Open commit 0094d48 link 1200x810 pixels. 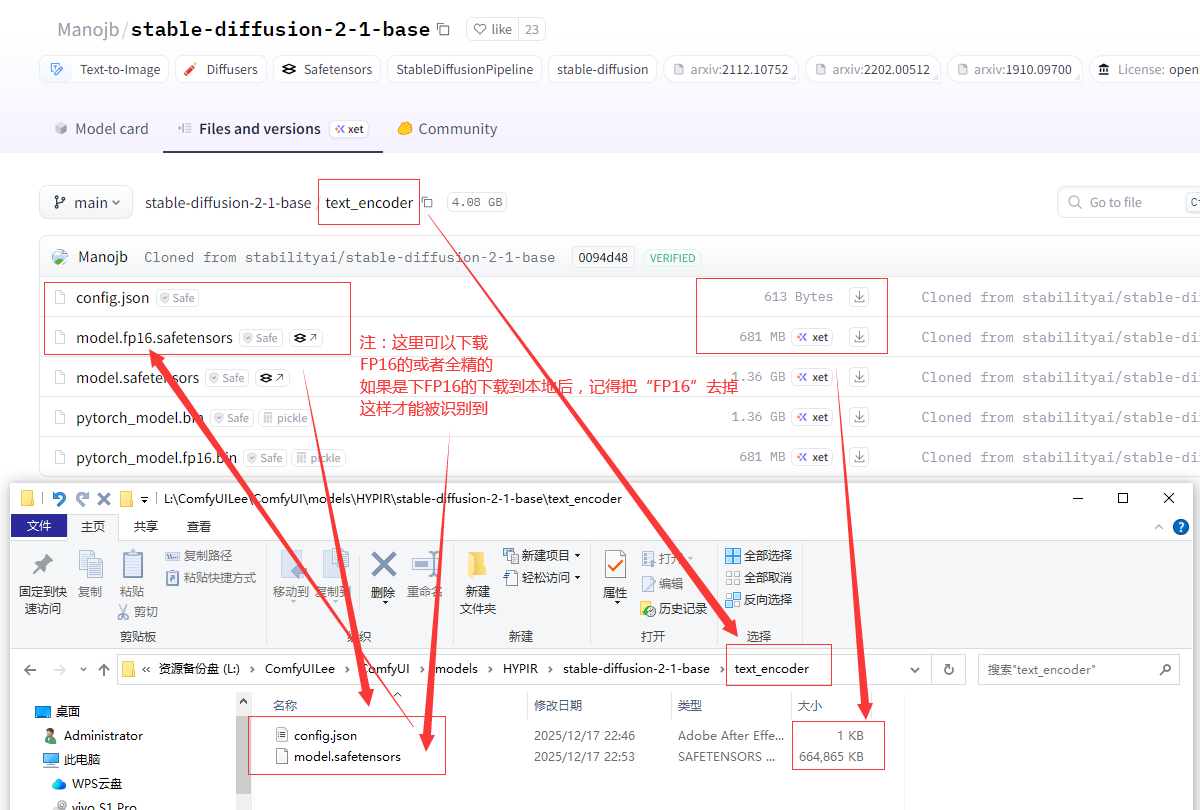tap(603, 257)
